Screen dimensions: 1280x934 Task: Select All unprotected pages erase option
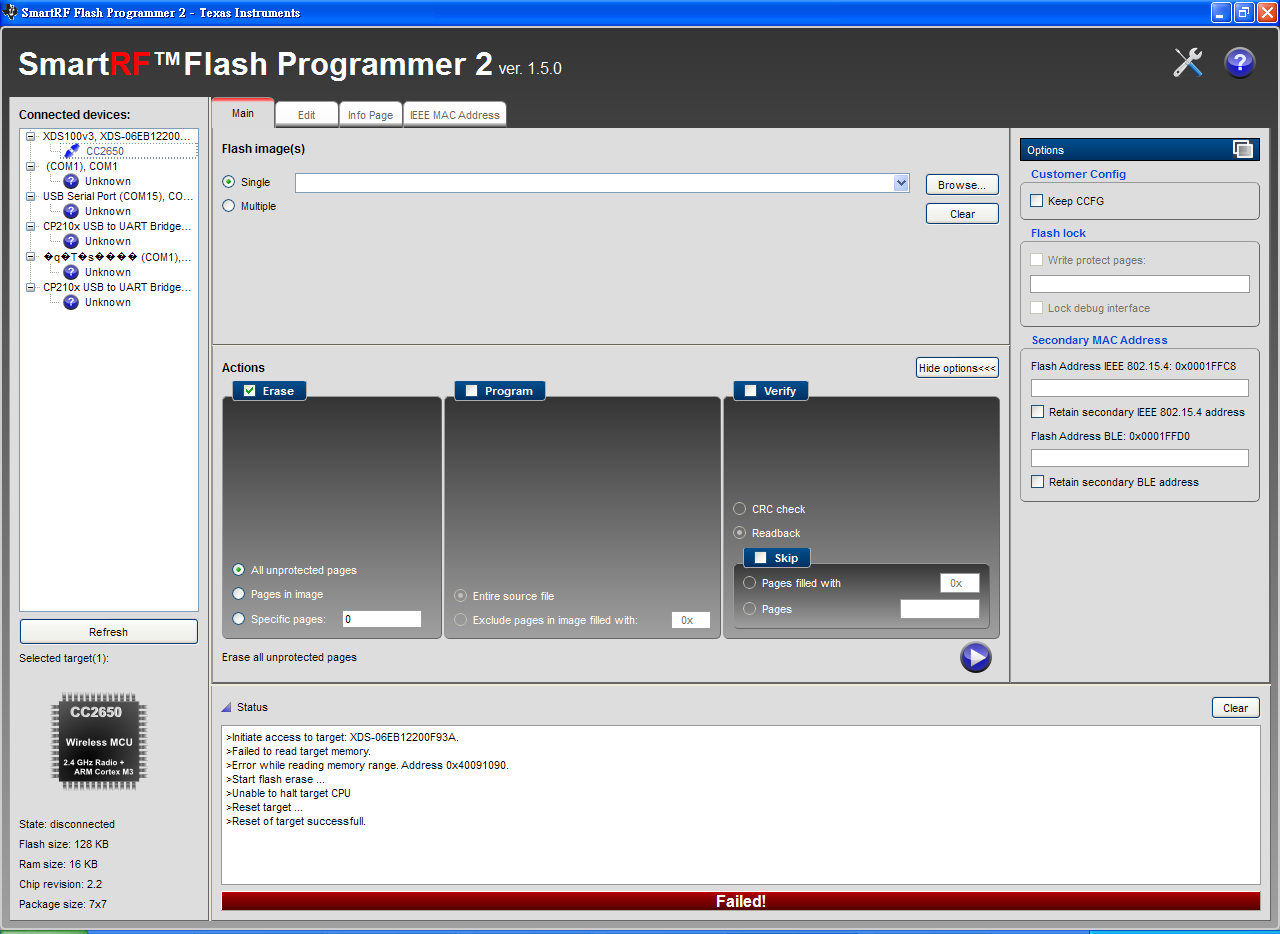point(238,570)
